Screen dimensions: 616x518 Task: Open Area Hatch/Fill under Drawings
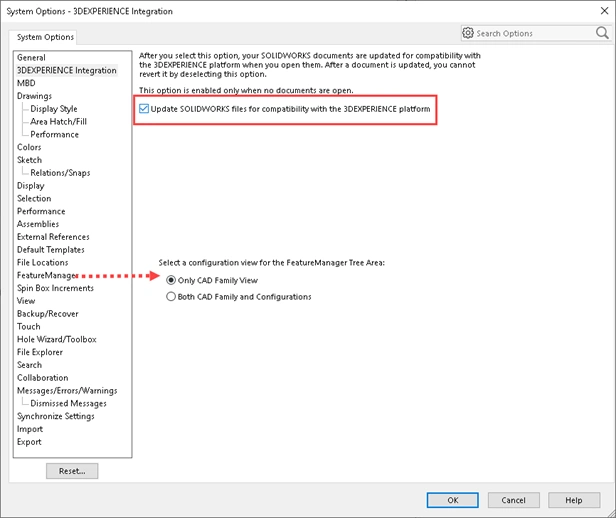59,121
